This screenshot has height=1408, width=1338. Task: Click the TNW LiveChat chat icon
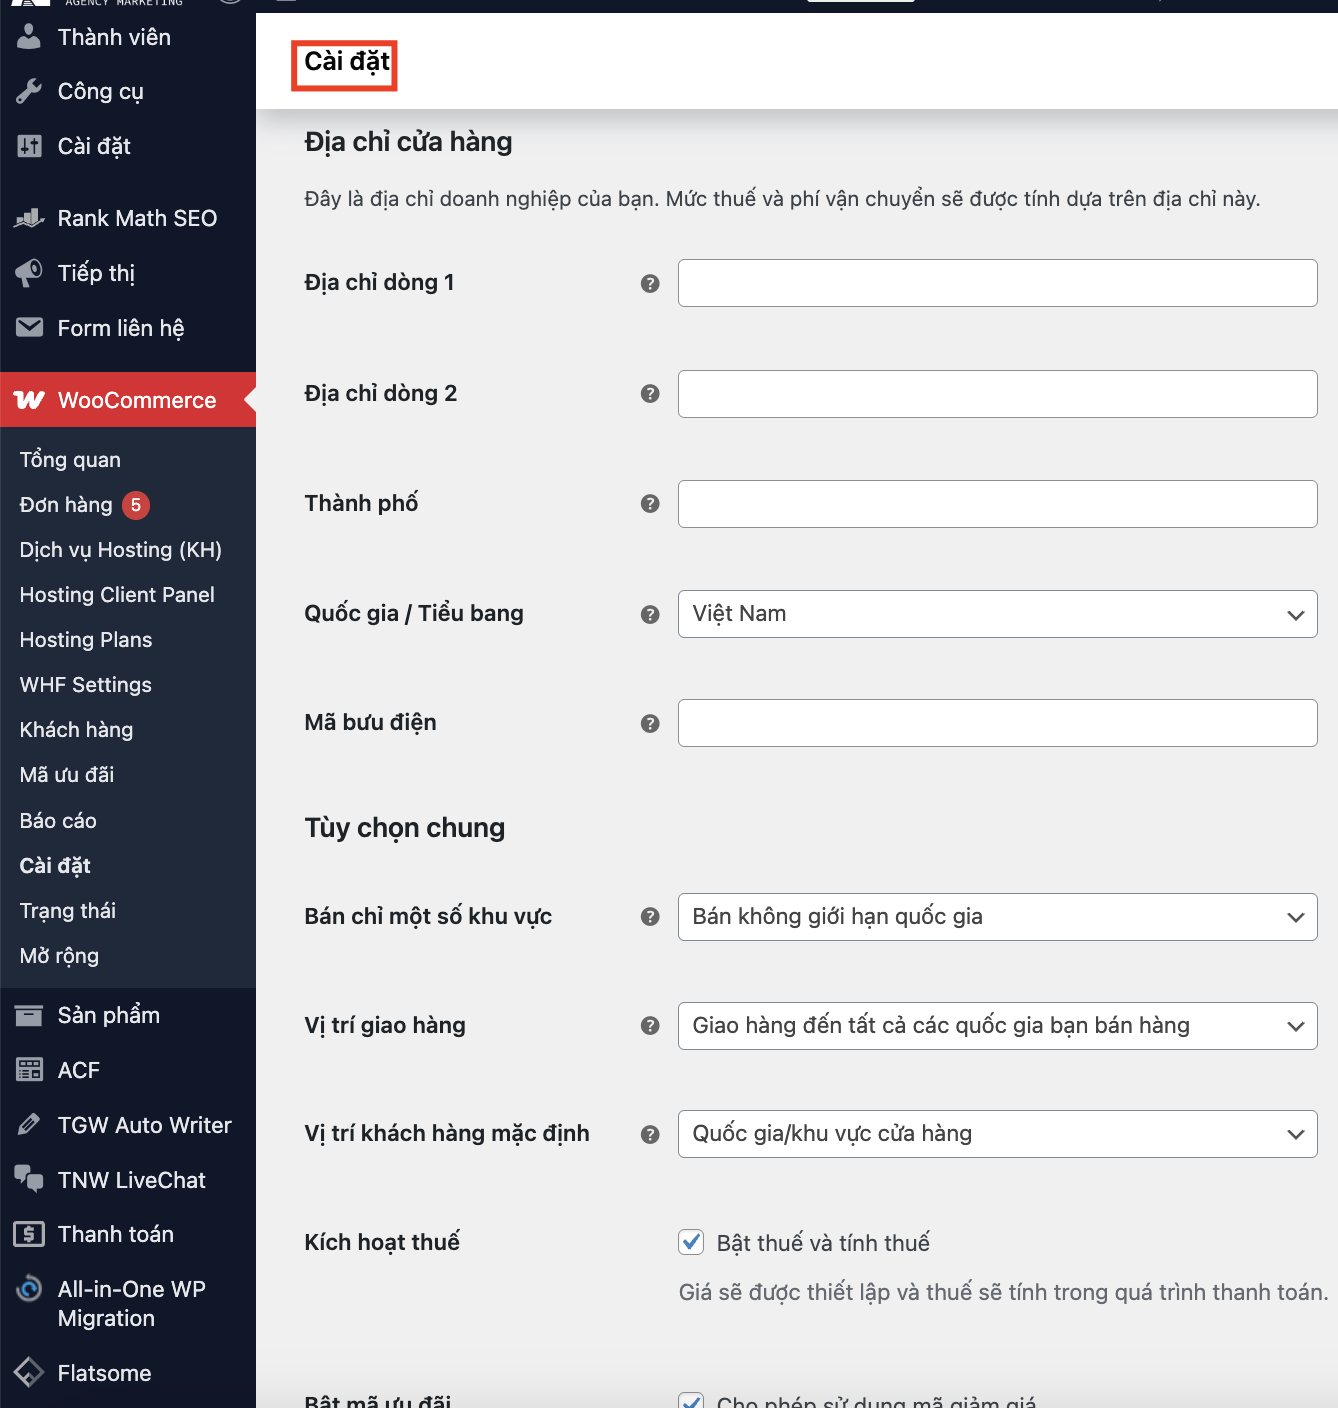[x=29, y=1179]
